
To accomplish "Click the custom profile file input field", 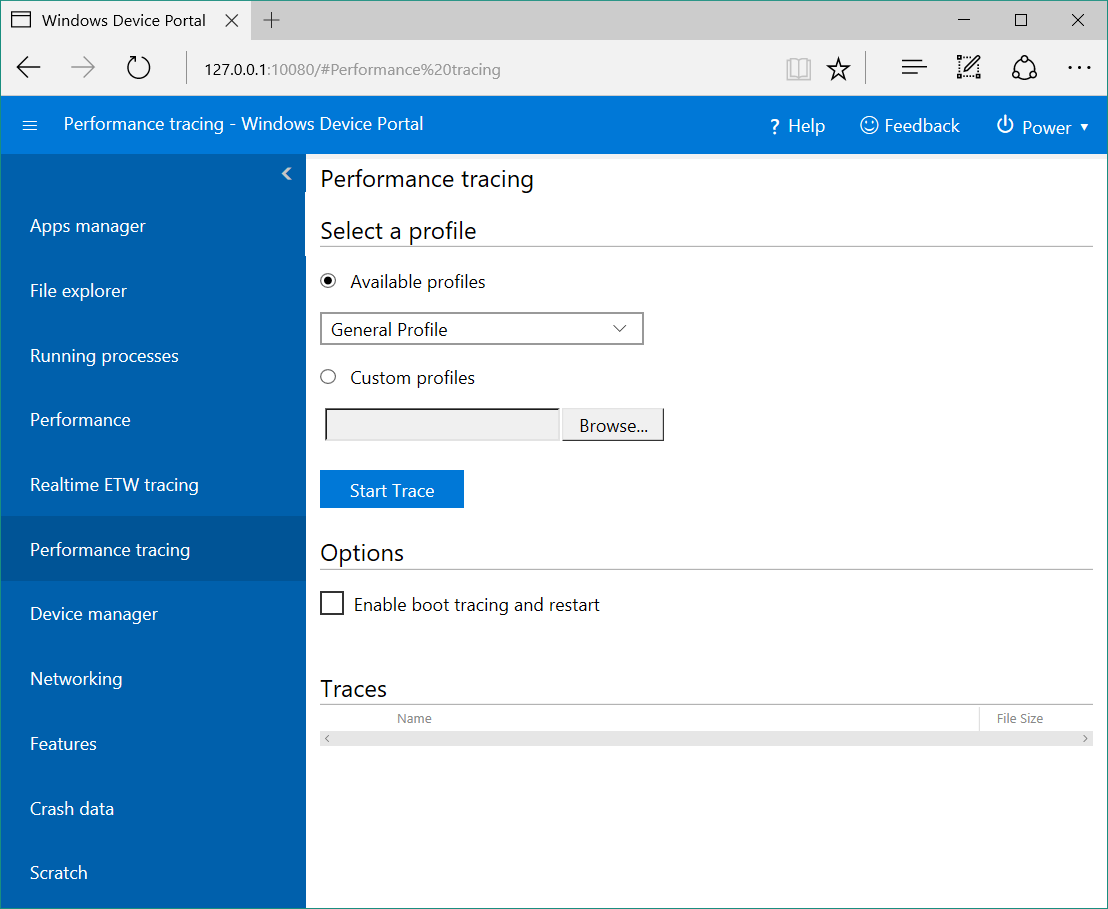I will 441,424.
